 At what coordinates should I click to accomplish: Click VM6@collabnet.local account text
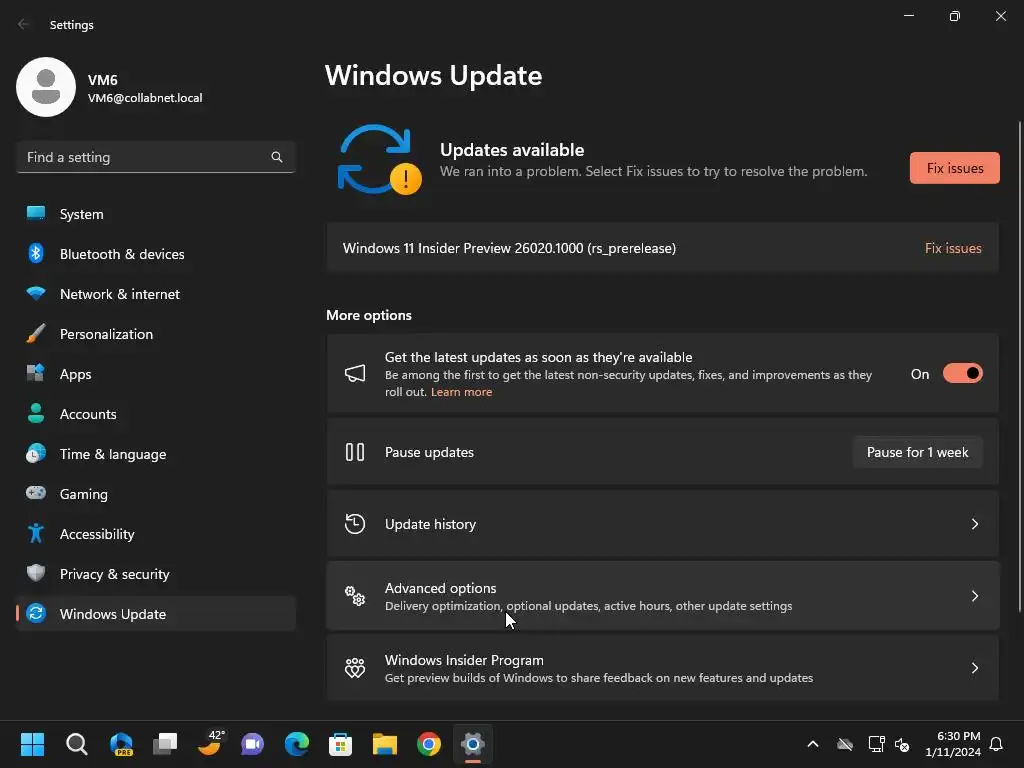click(x=144, y=98)
